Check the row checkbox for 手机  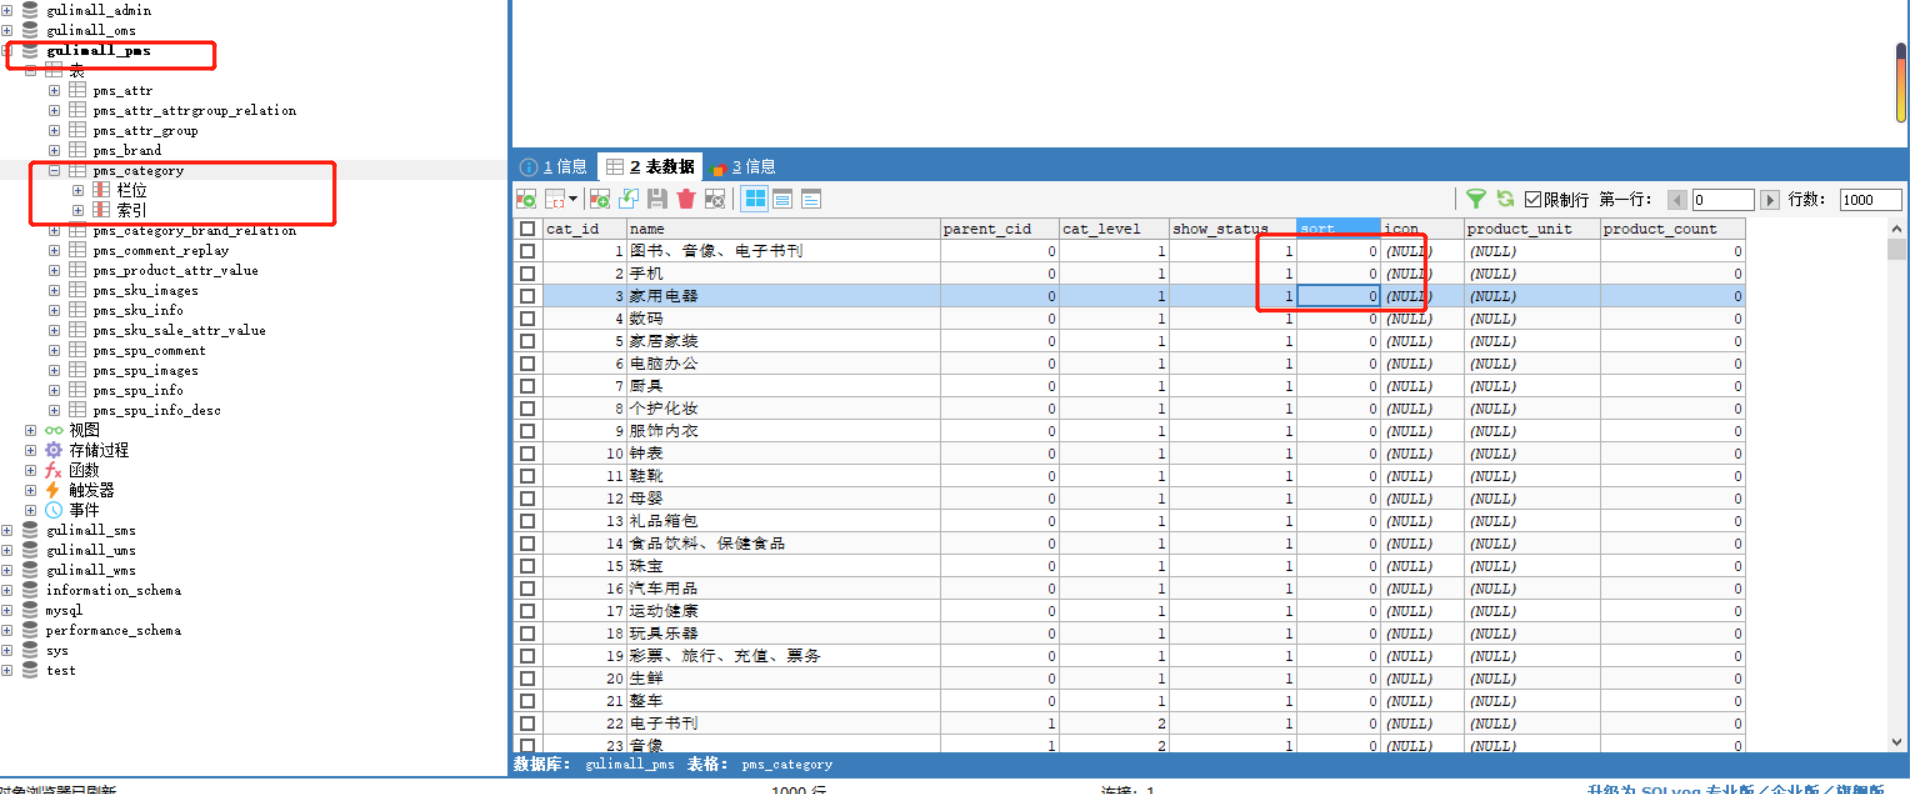pyautogui.click(x=528, y=273)
